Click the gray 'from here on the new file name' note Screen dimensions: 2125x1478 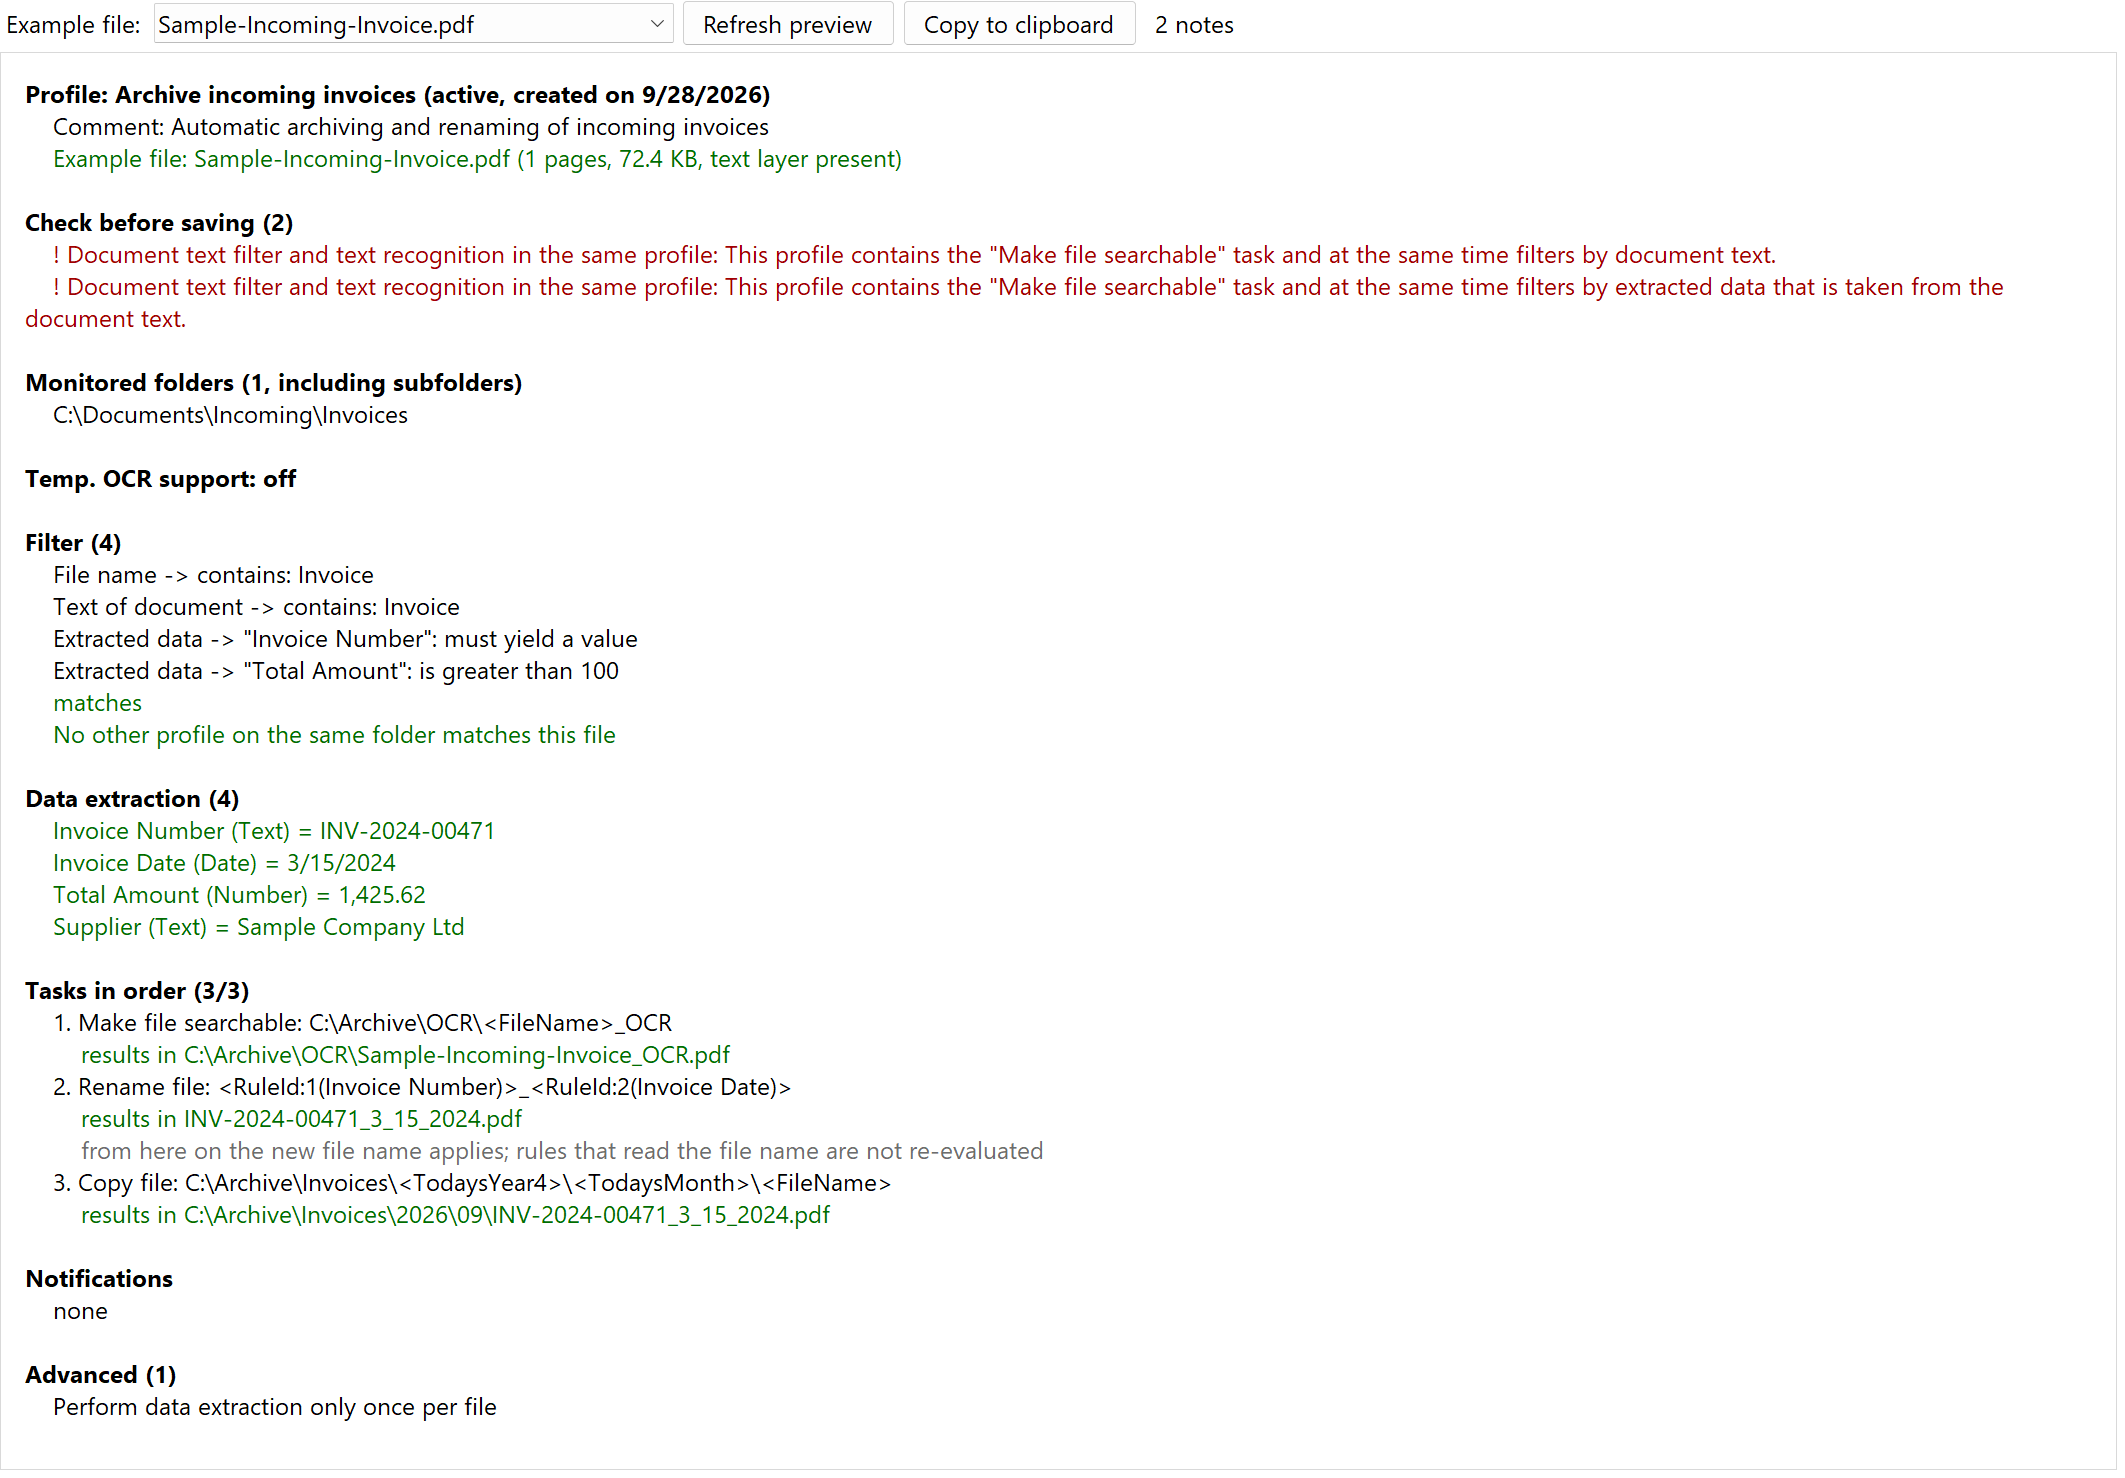coord(562,1151)
